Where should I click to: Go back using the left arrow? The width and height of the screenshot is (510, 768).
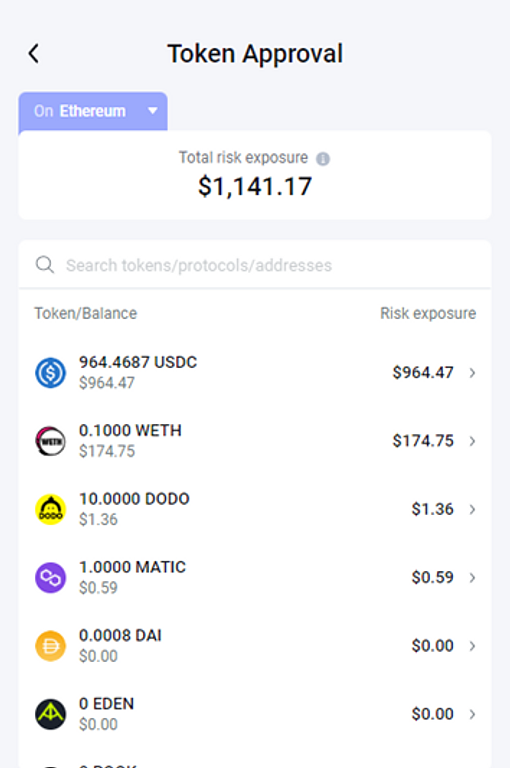pos(33,54)
